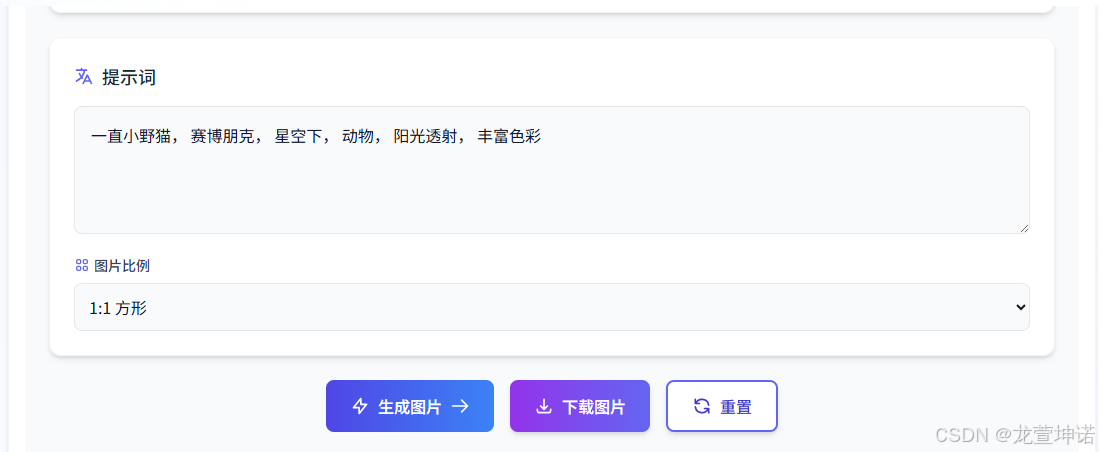
Task: Click the 重置 button label
Action: pyautogui.click(x=736, y=407)
